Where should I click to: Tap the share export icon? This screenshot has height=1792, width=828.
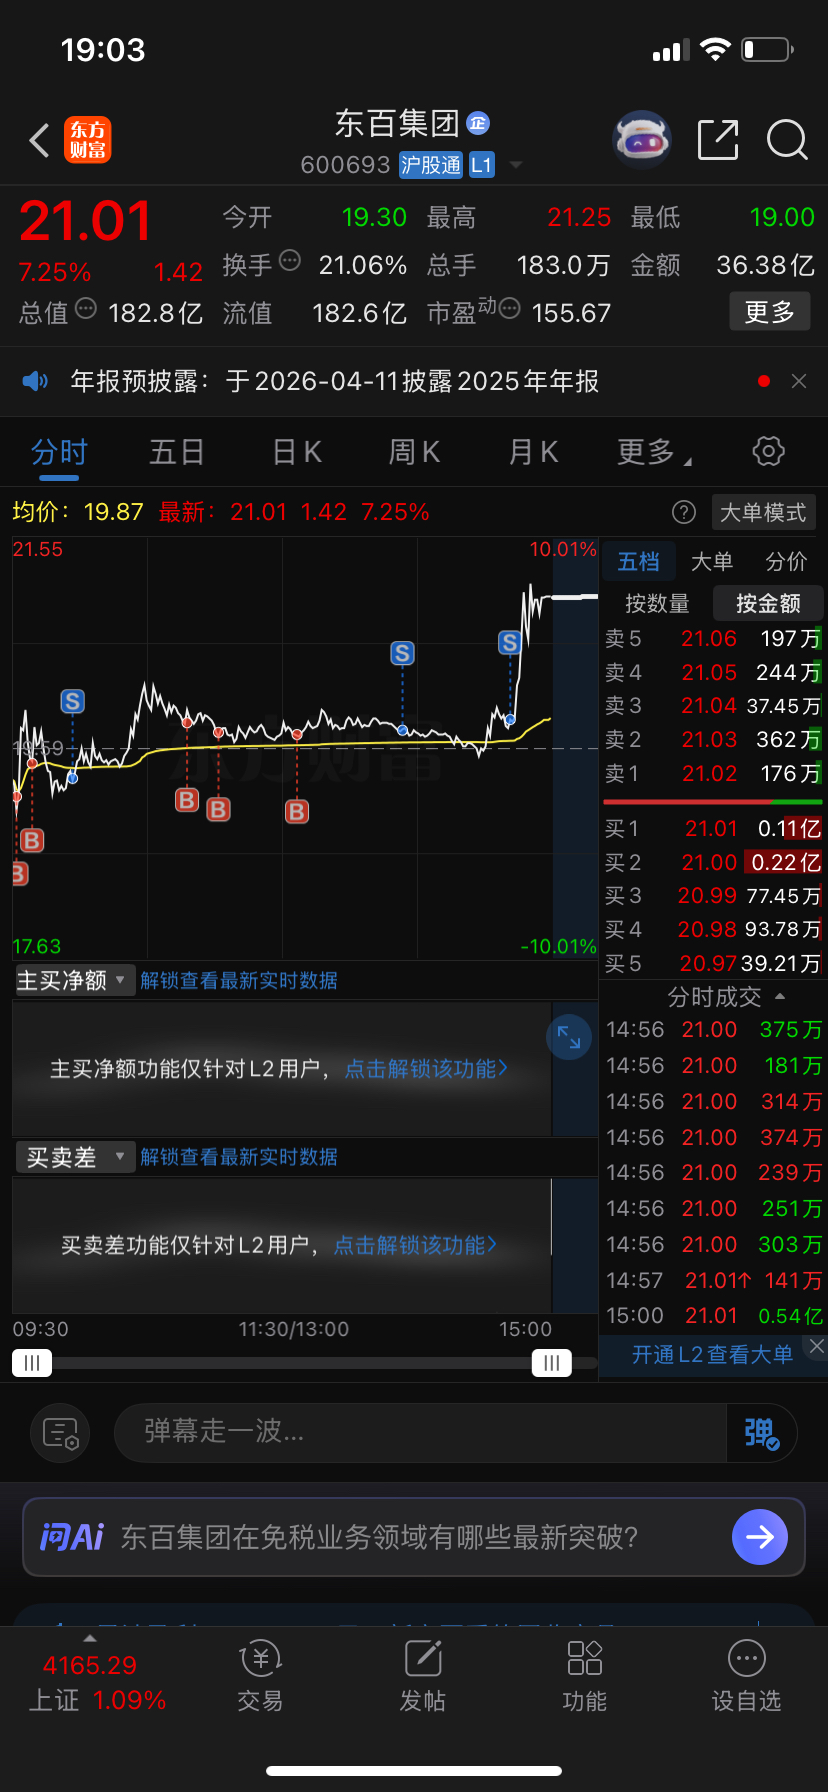point(717,140)
